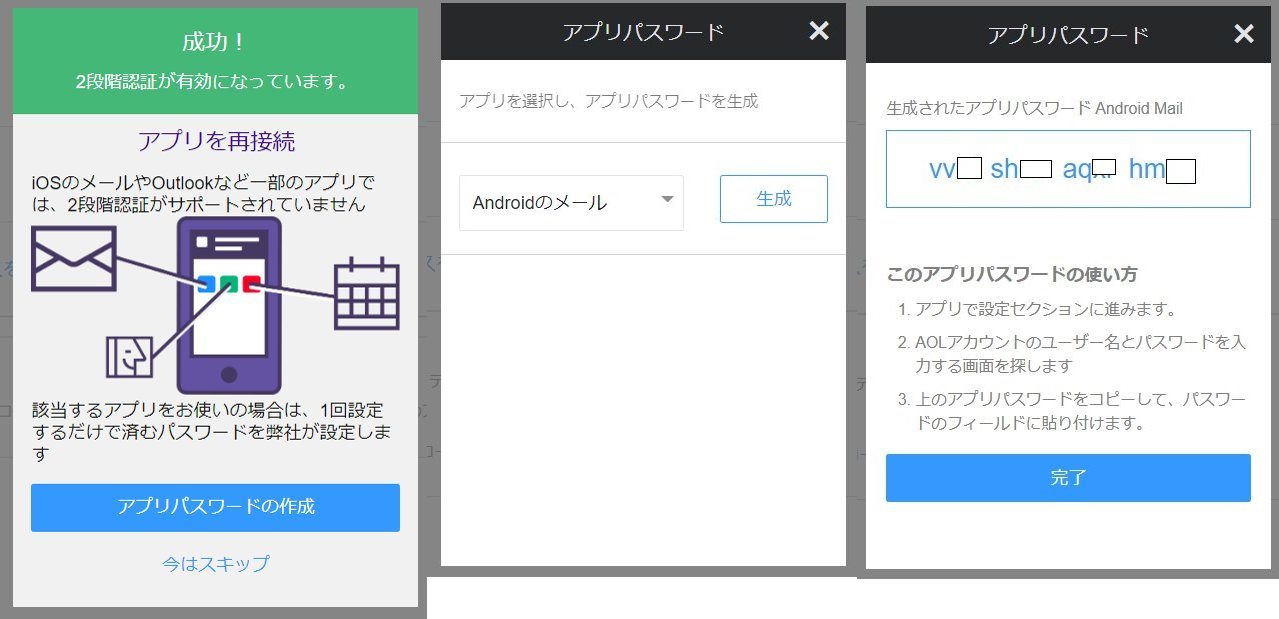Click the green 成功！ banner

pyautogui.click(x=215, y=60)
